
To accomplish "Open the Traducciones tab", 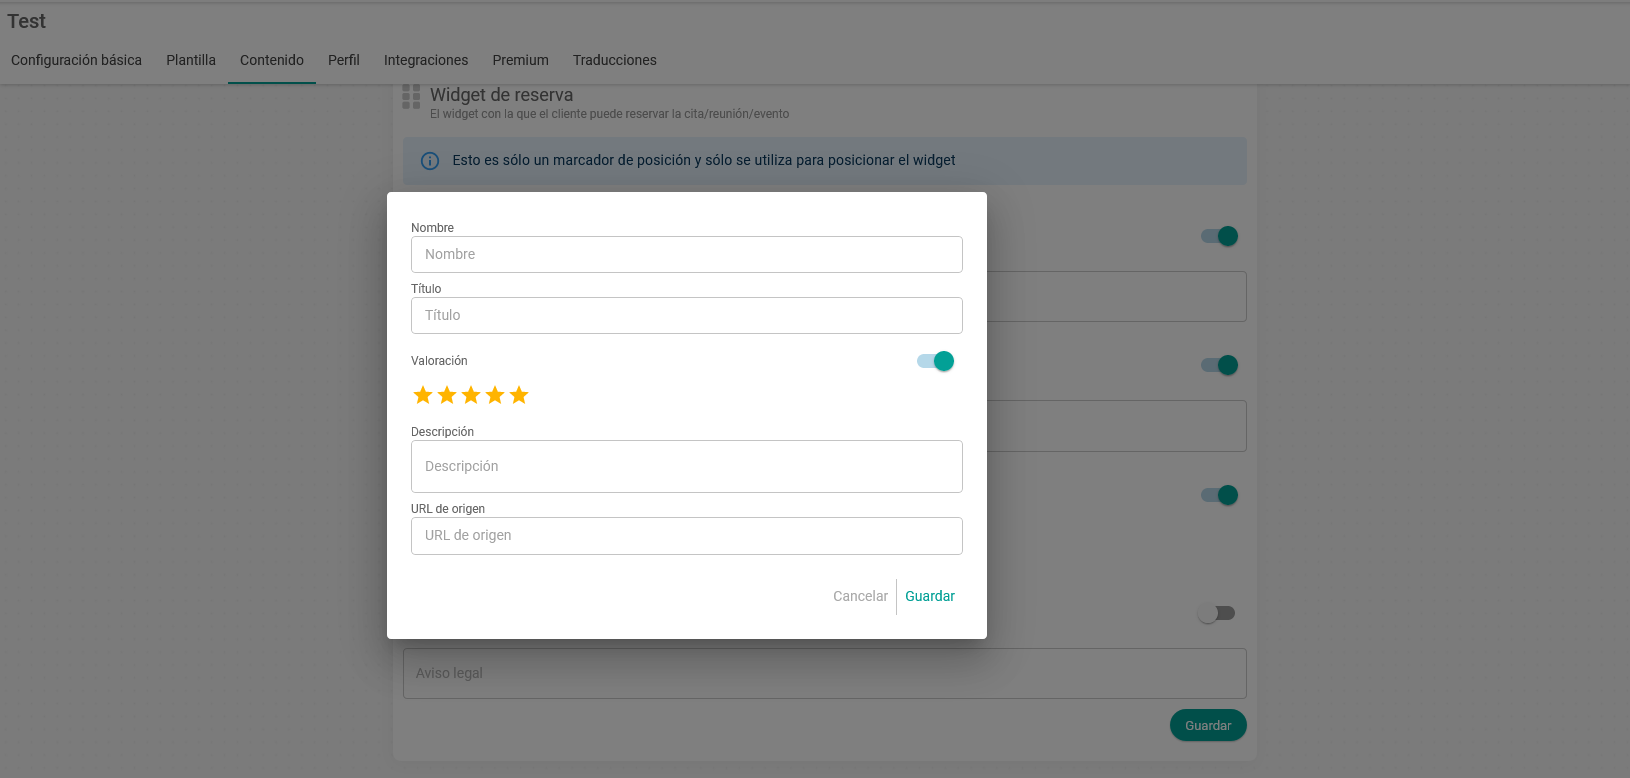I will click(615, 60).
